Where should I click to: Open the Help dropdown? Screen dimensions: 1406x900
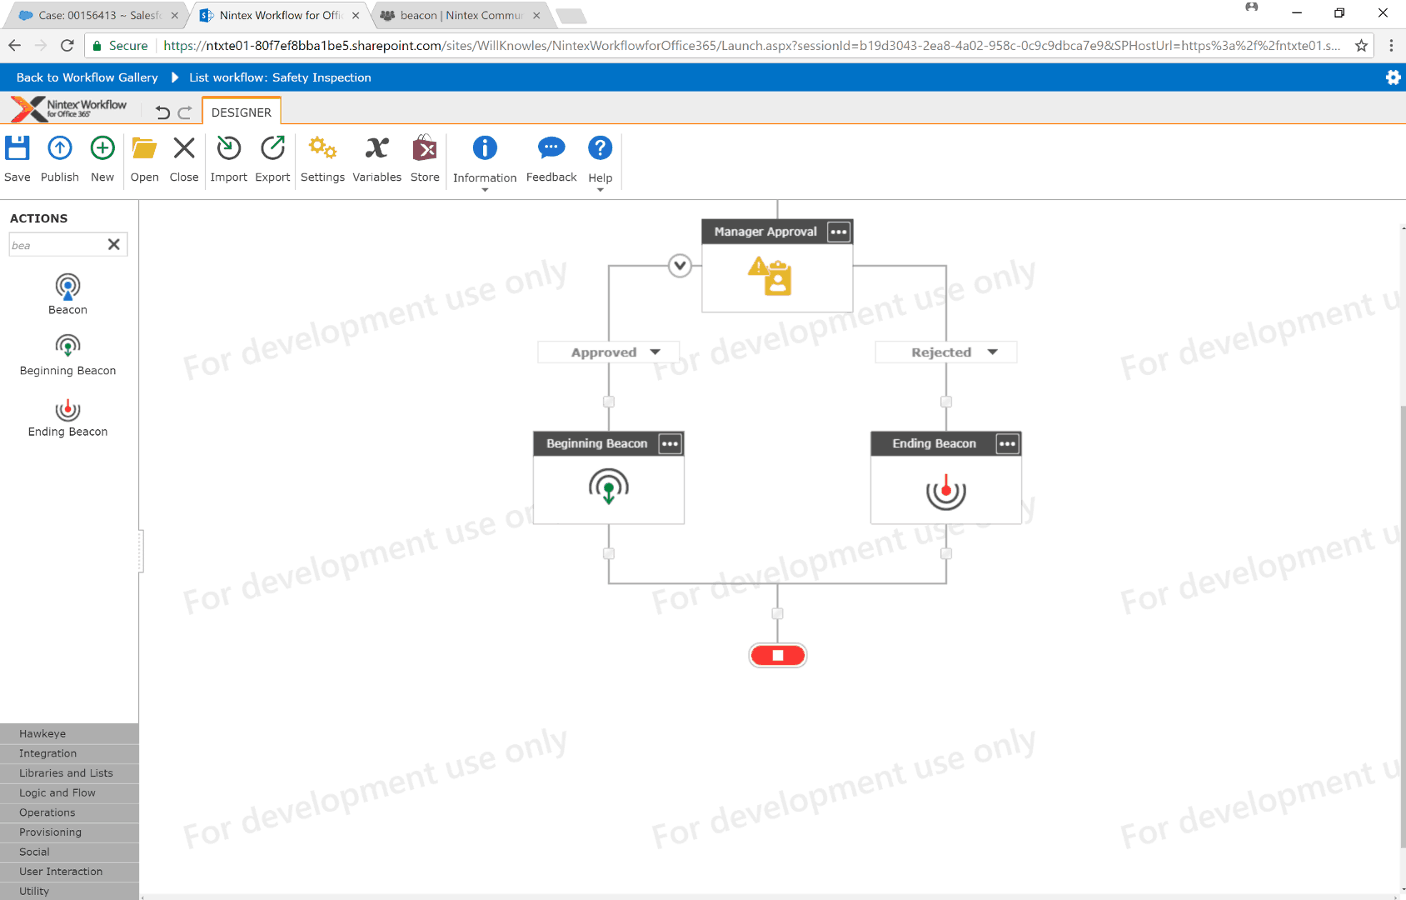[x=600, y=162]
